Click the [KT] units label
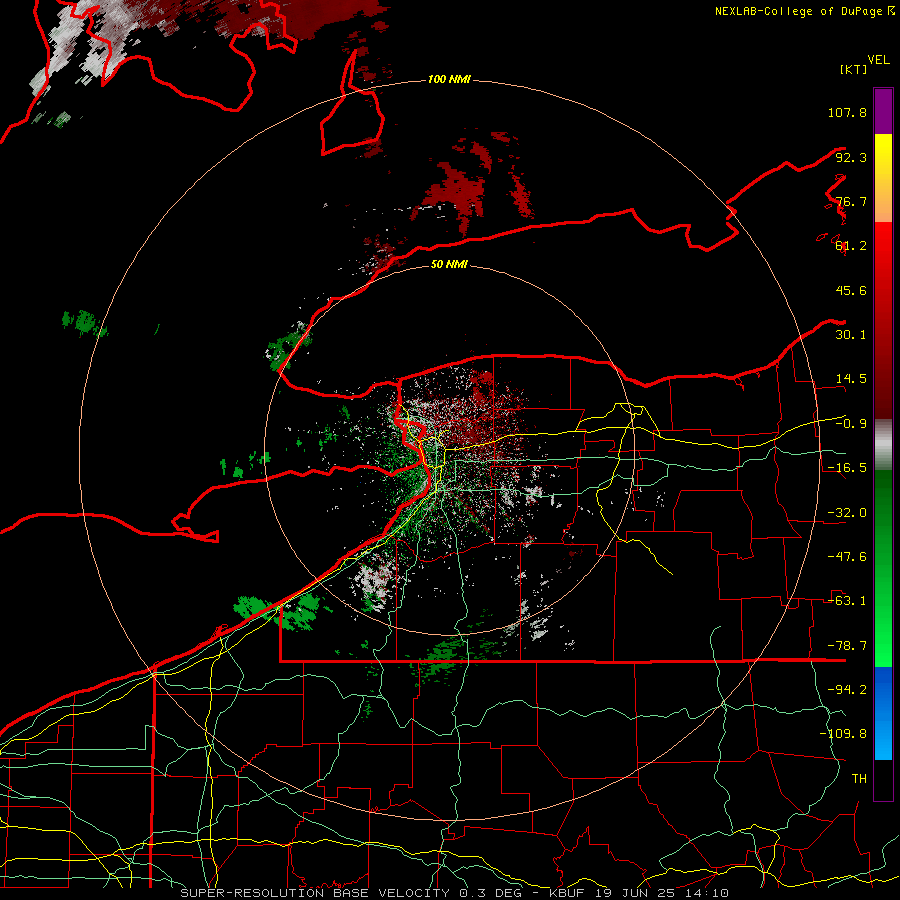Viewport: 900px width, 900px height. [x=854, y=69]
